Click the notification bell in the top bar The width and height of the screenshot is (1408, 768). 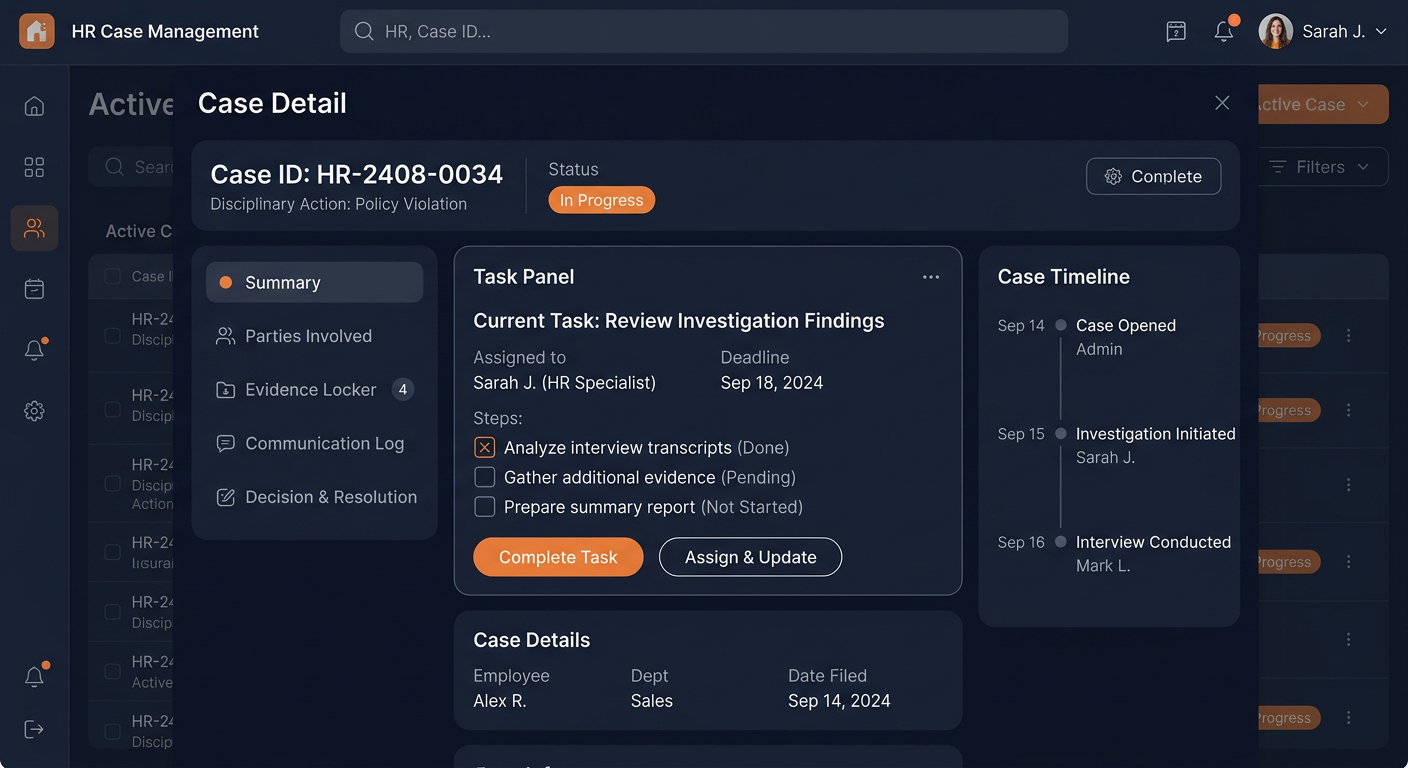[x=1224, y=31]
